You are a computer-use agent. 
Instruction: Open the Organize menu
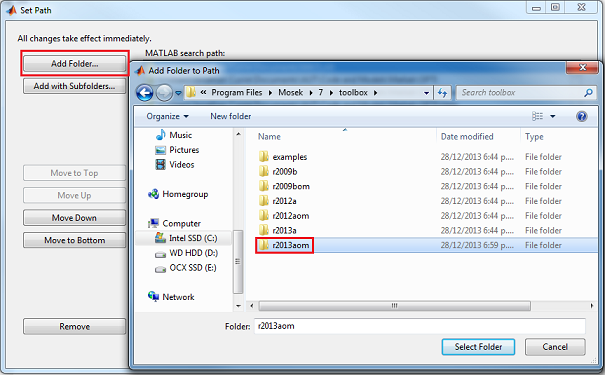tap(167, 116)
